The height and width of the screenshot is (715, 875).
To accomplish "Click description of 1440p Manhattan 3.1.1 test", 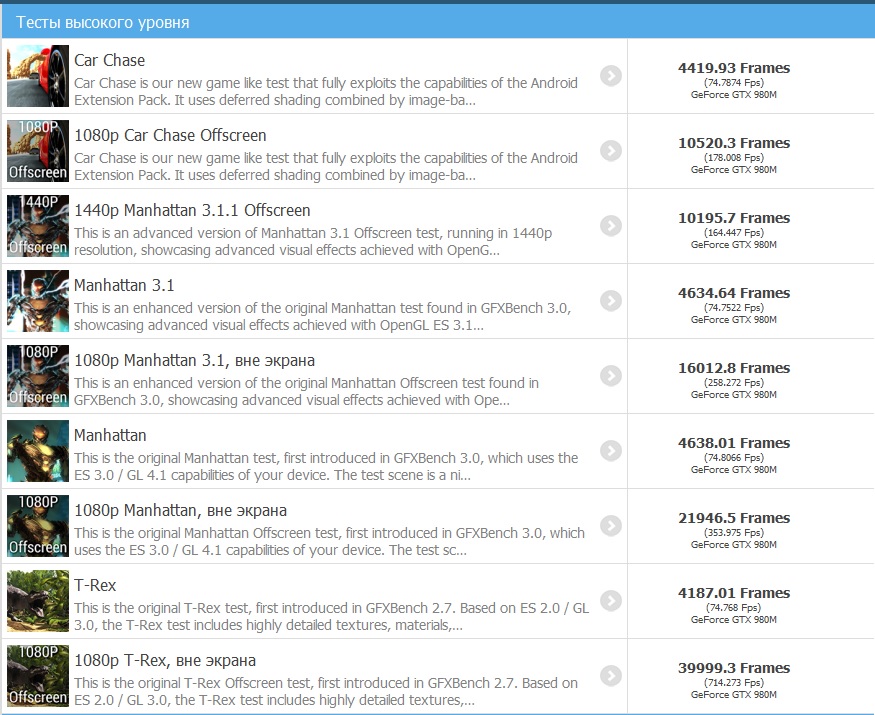I will pyautogui.click(x=313, y=242).
